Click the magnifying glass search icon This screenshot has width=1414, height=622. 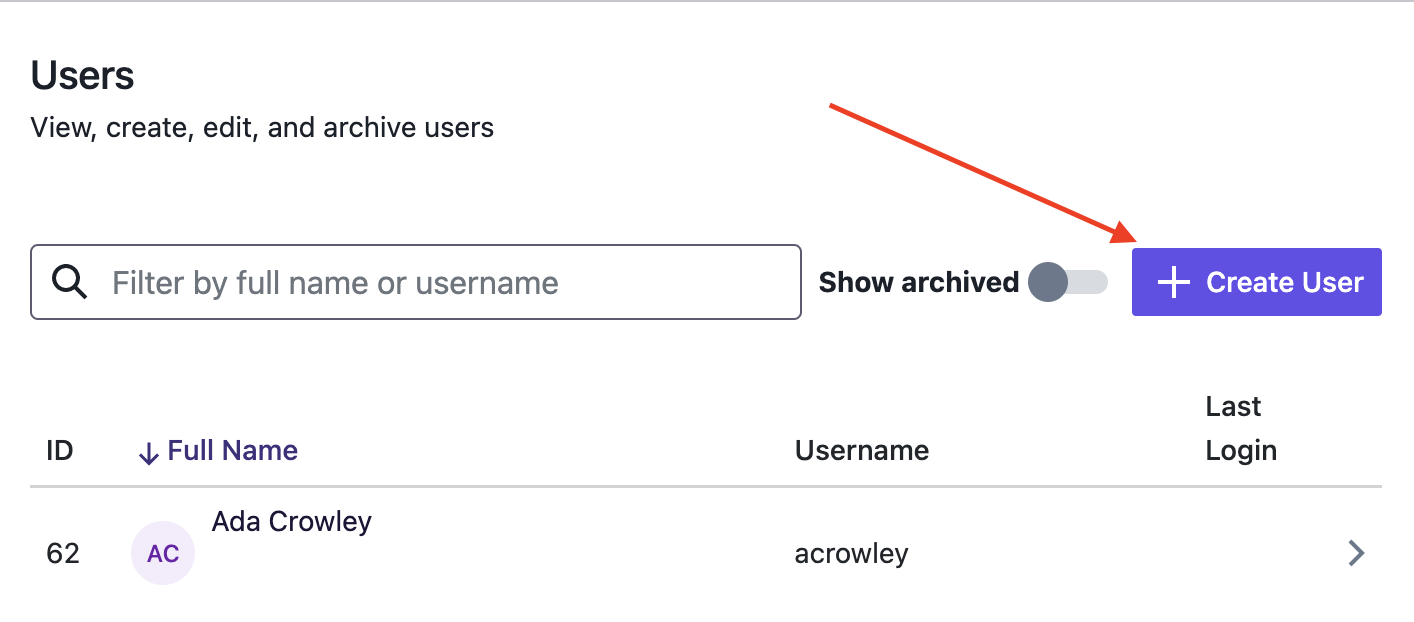coord(69,283)
